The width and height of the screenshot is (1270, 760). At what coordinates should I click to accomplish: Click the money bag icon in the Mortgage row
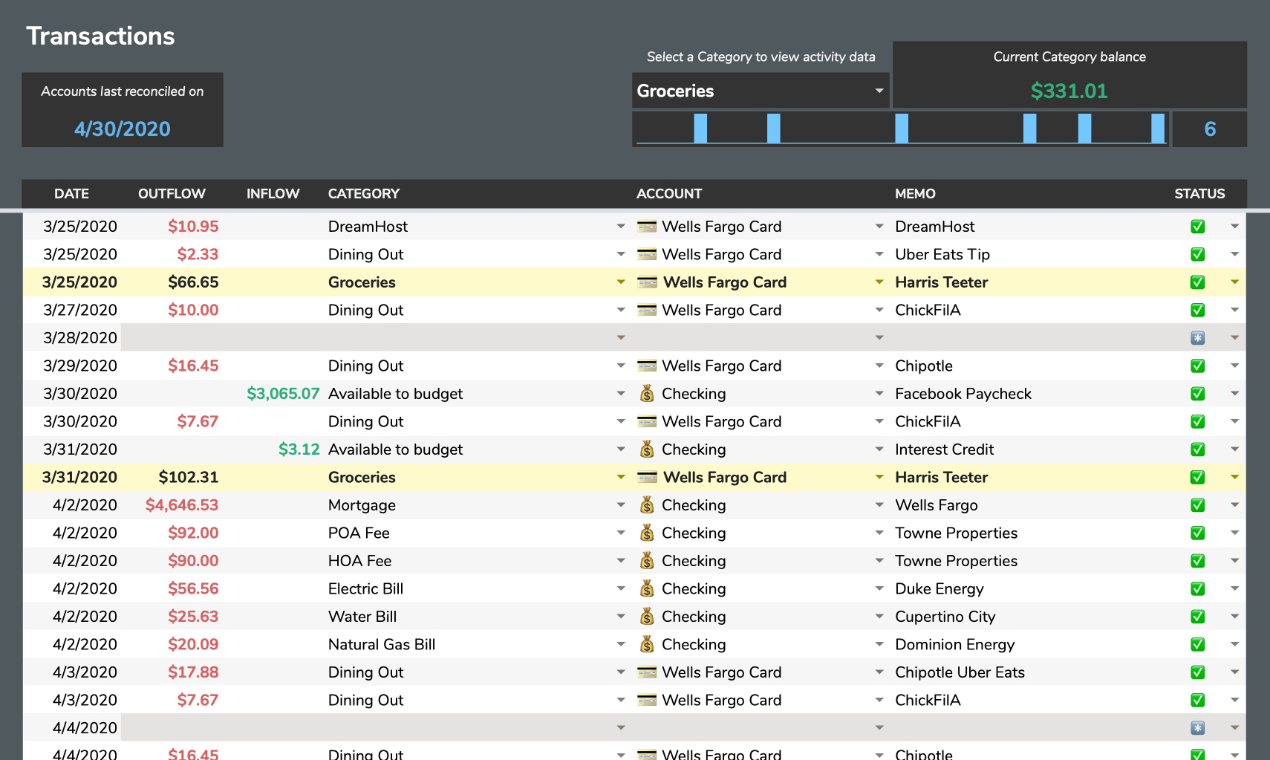(x=647, y=505)
